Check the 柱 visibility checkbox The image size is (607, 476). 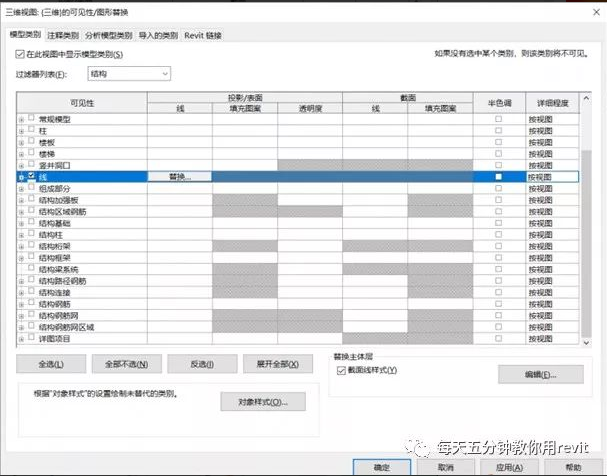pos(31,129)
